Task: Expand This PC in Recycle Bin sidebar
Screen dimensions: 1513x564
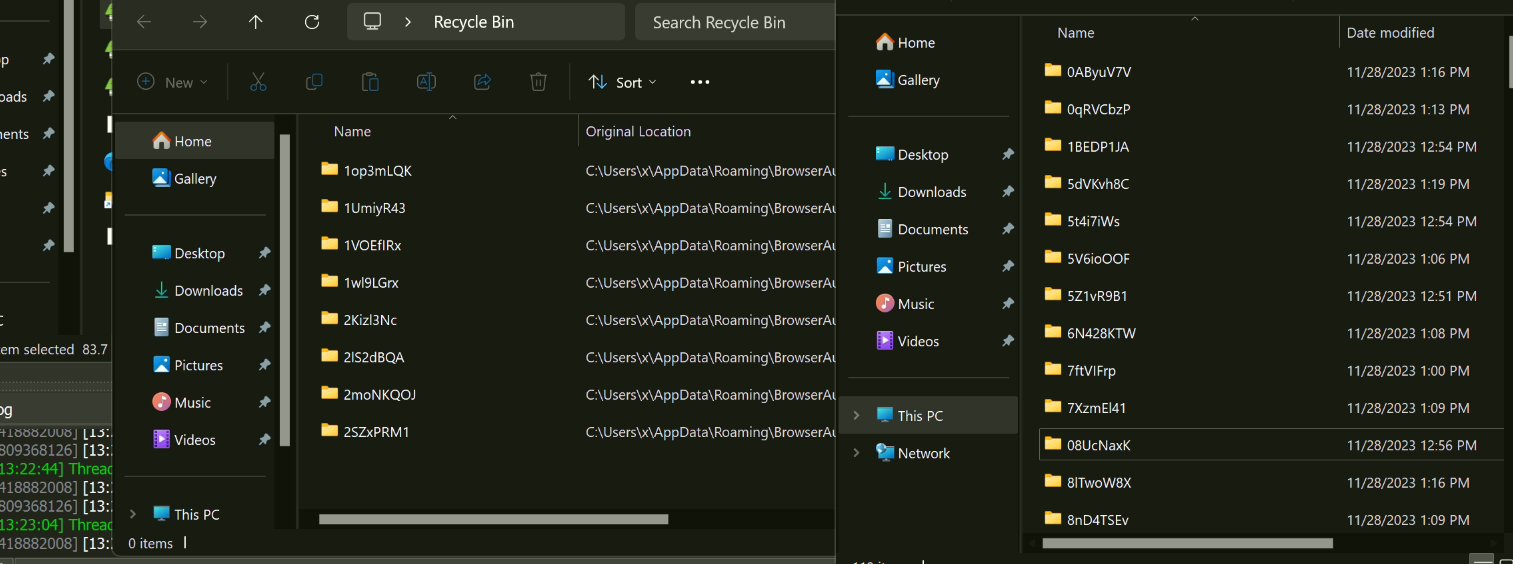Action: coord(133,514)
